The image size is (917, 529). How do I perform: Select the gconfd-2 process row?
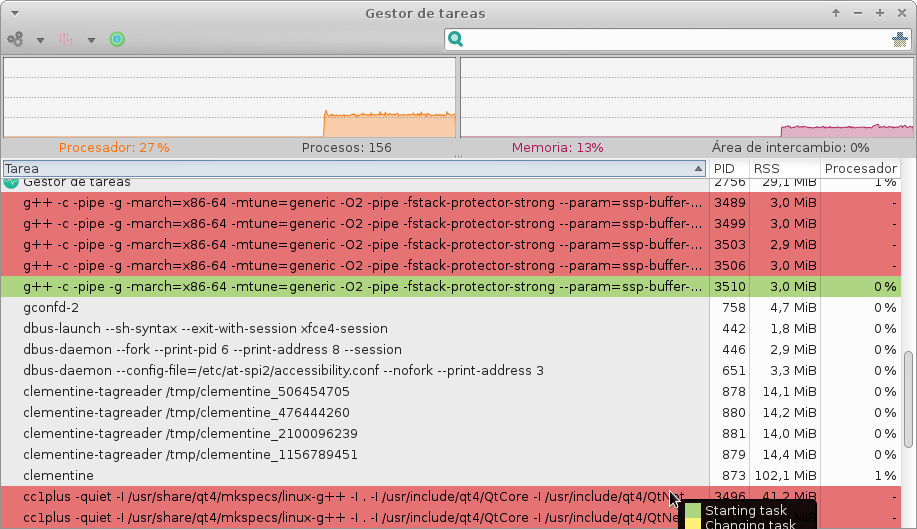(451, 307)
